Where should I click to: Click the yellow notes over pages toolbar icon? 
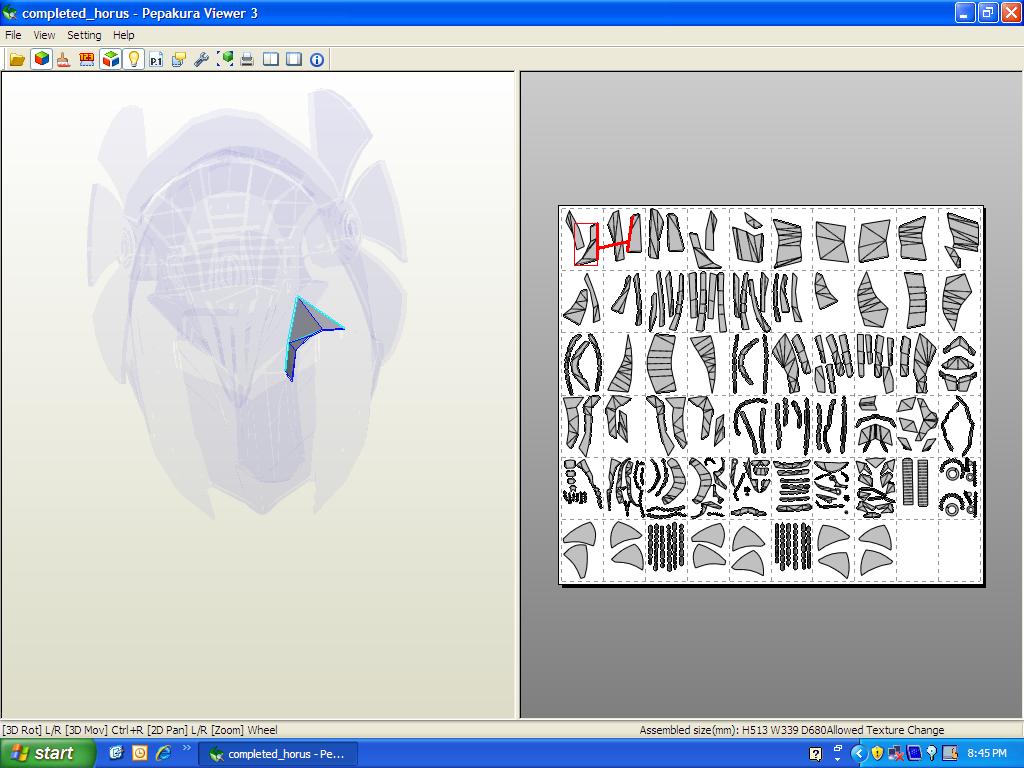[x=178, y=59]
